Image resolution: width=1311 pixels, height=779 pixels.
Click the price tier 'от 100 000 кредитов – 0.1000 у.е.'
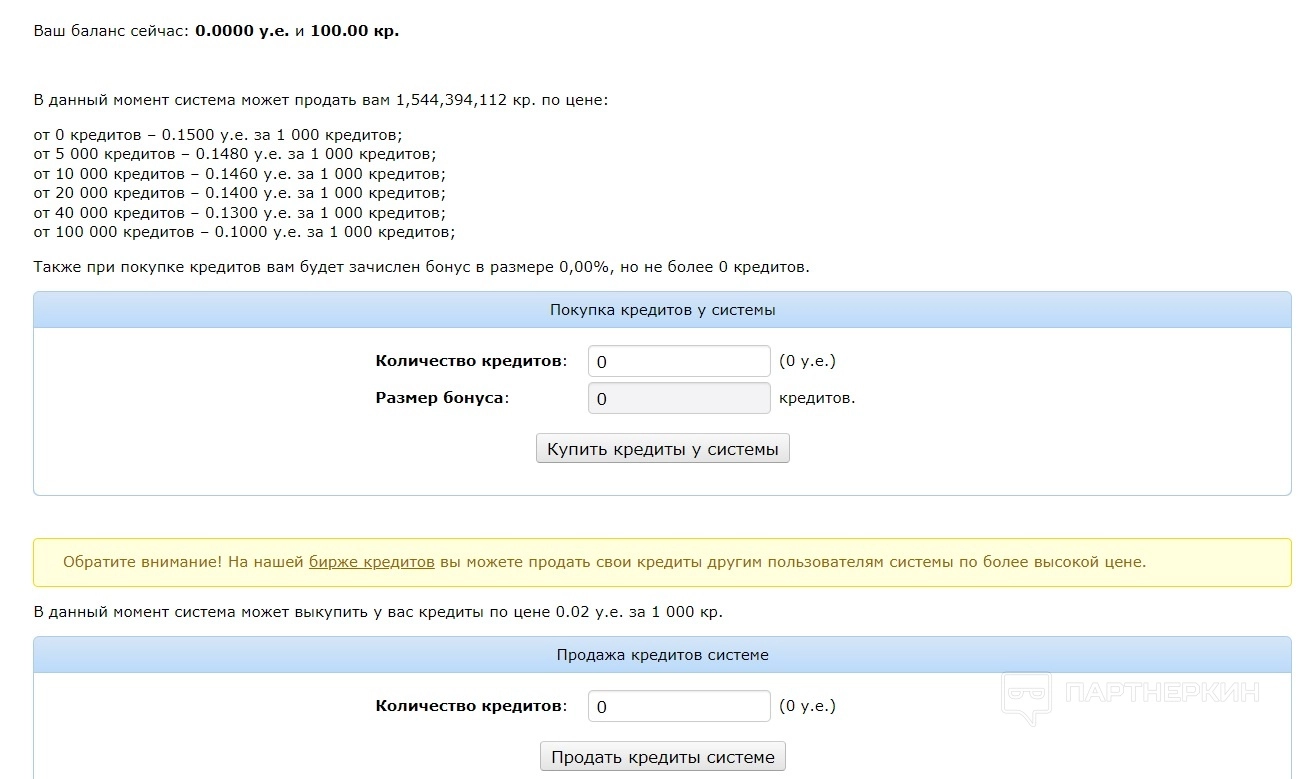click(244, 232)
